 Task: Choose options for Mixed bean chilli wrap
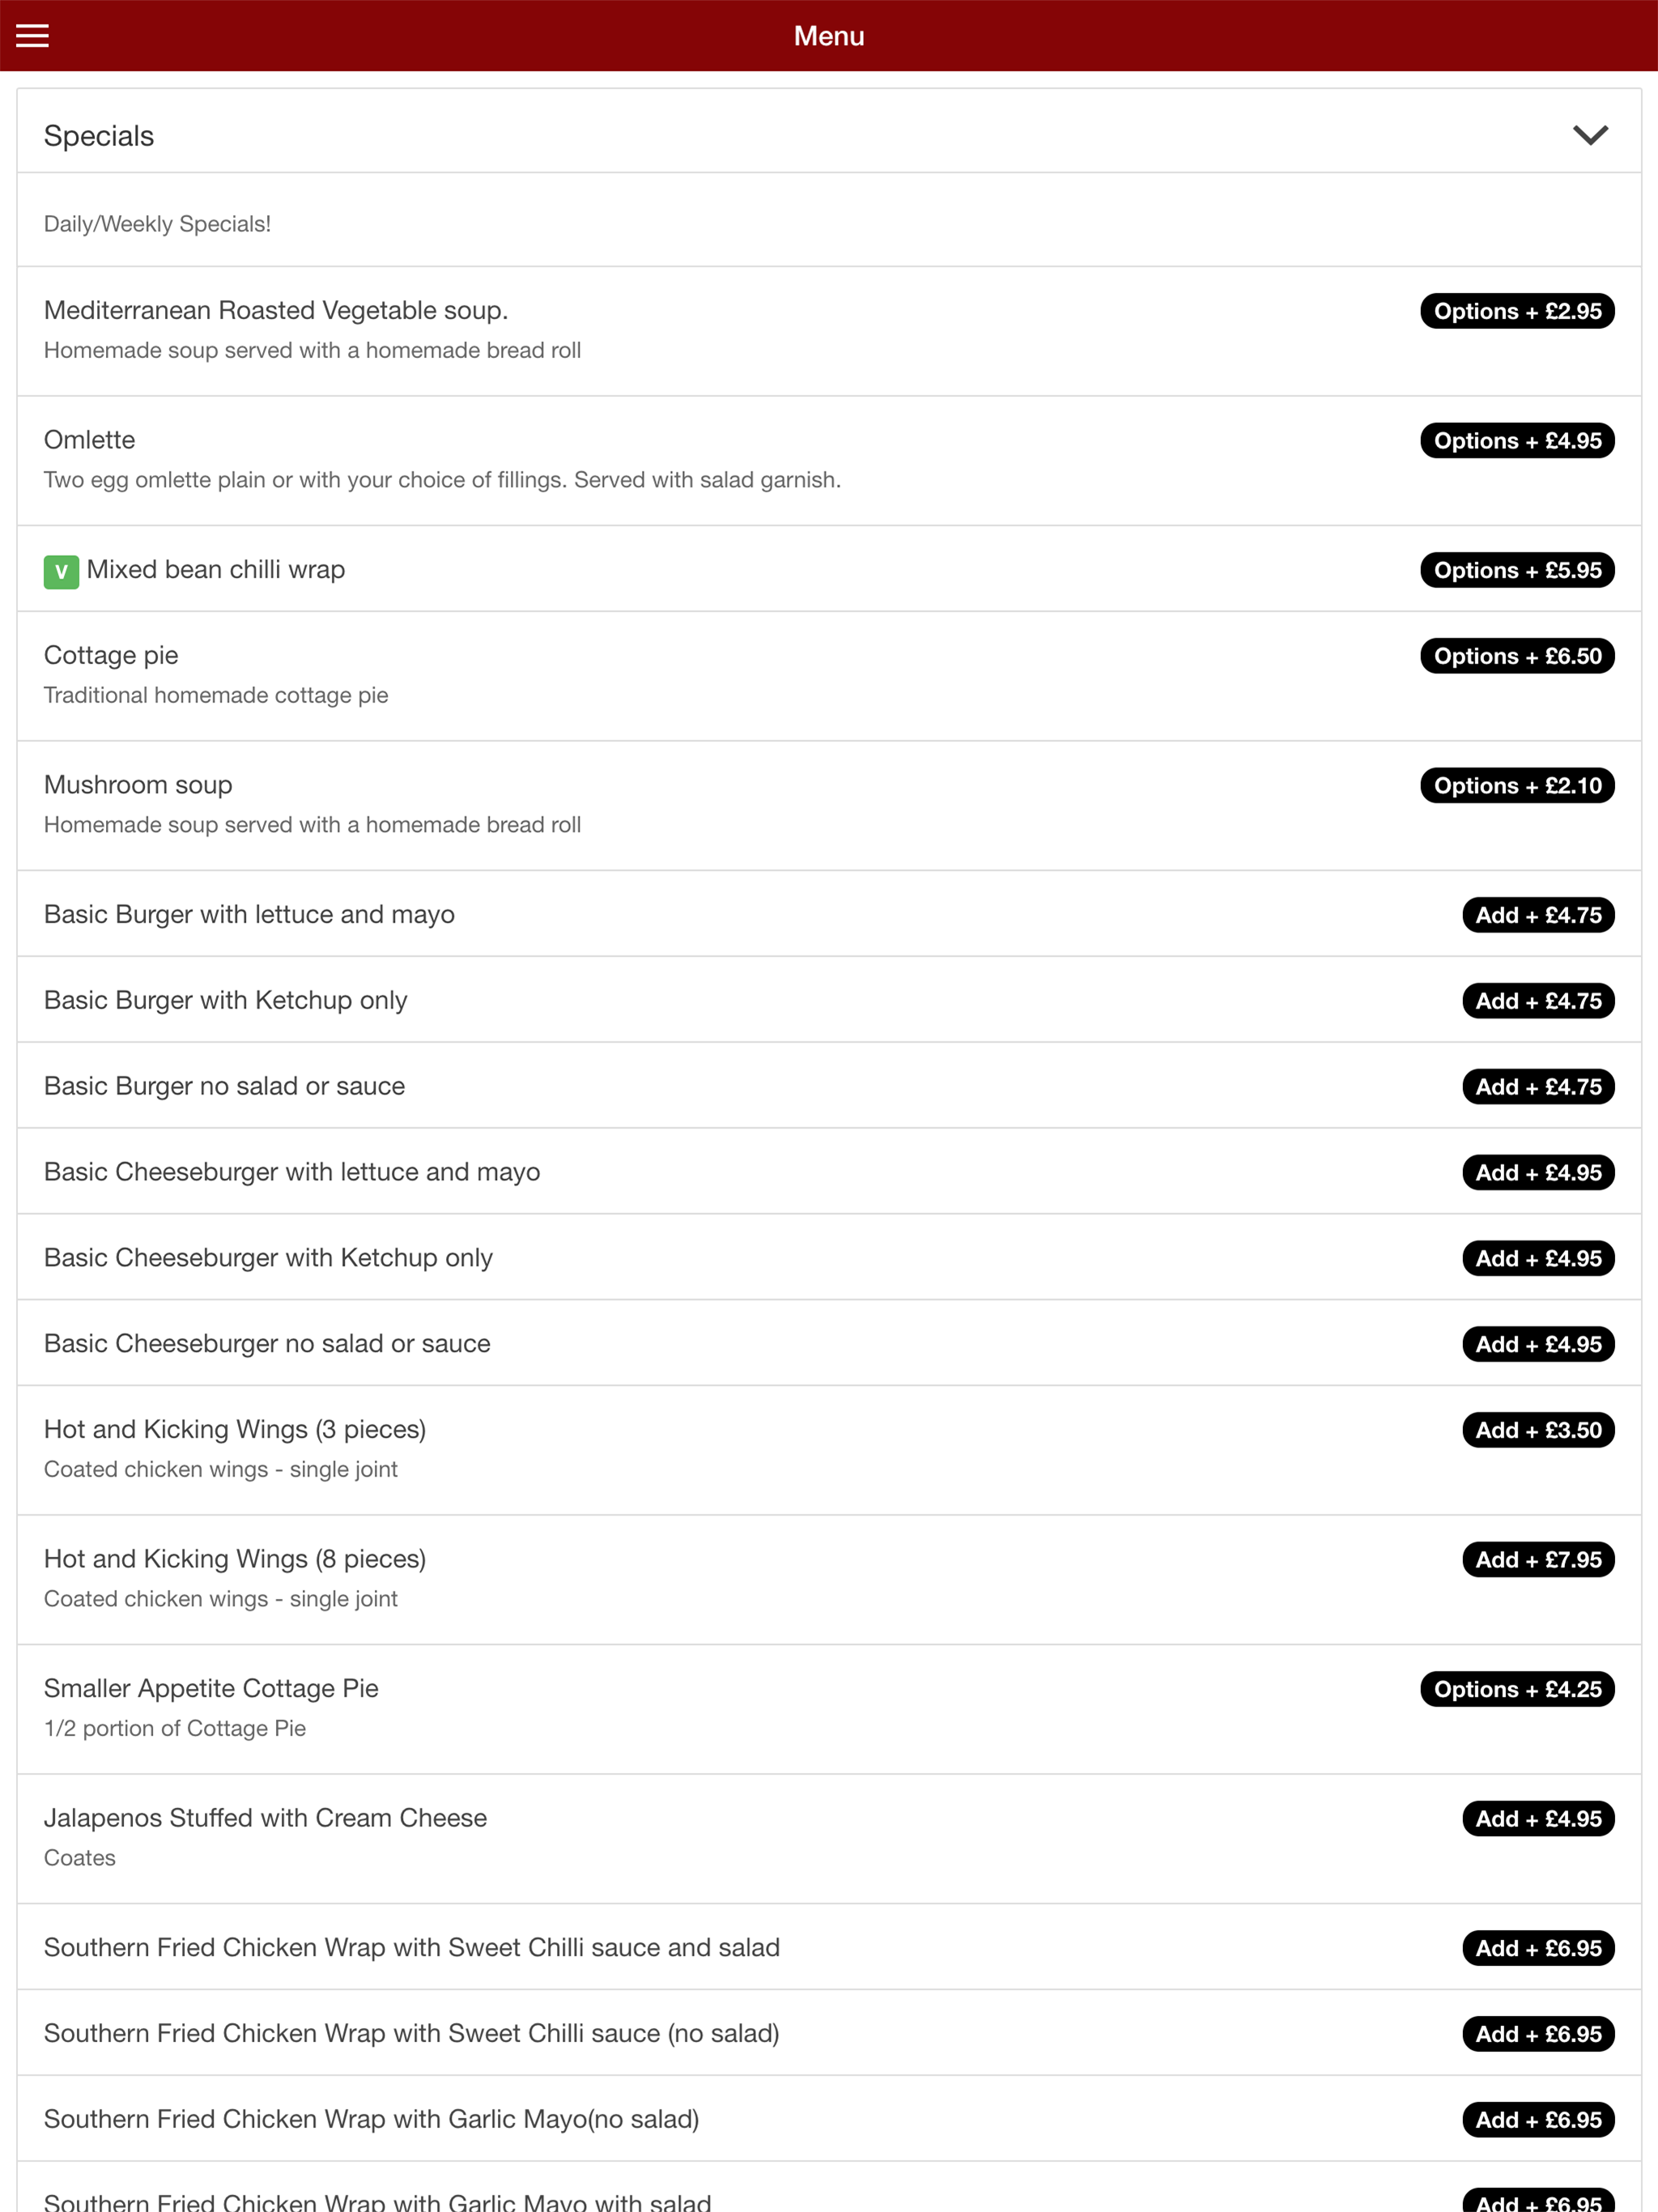tap(1517, 570)
